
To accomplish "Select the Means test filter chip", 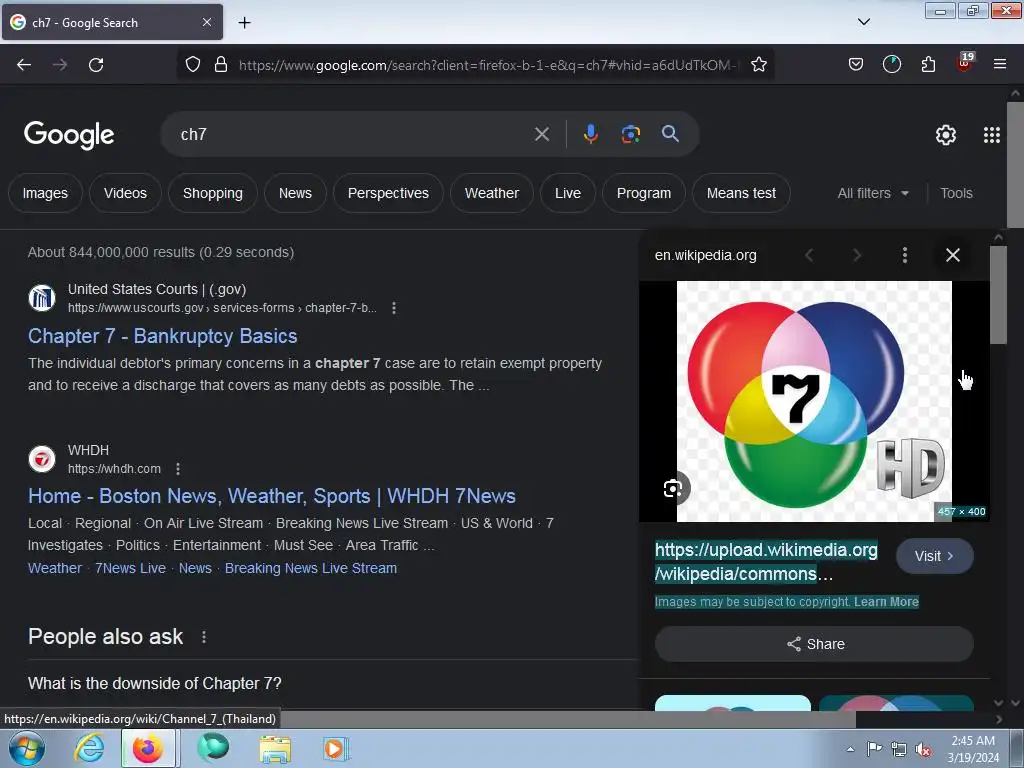I will tap(741, 193).
